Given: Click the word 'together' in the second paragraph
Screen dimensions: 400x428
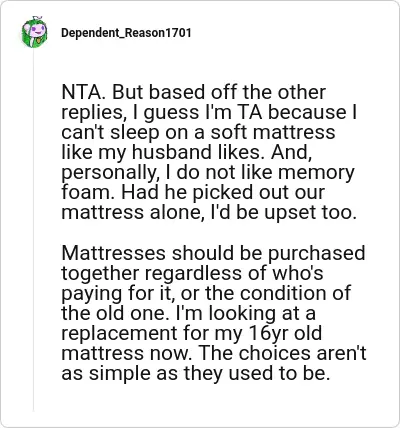Looking at the screenshot, I should [x=100, y=273].
